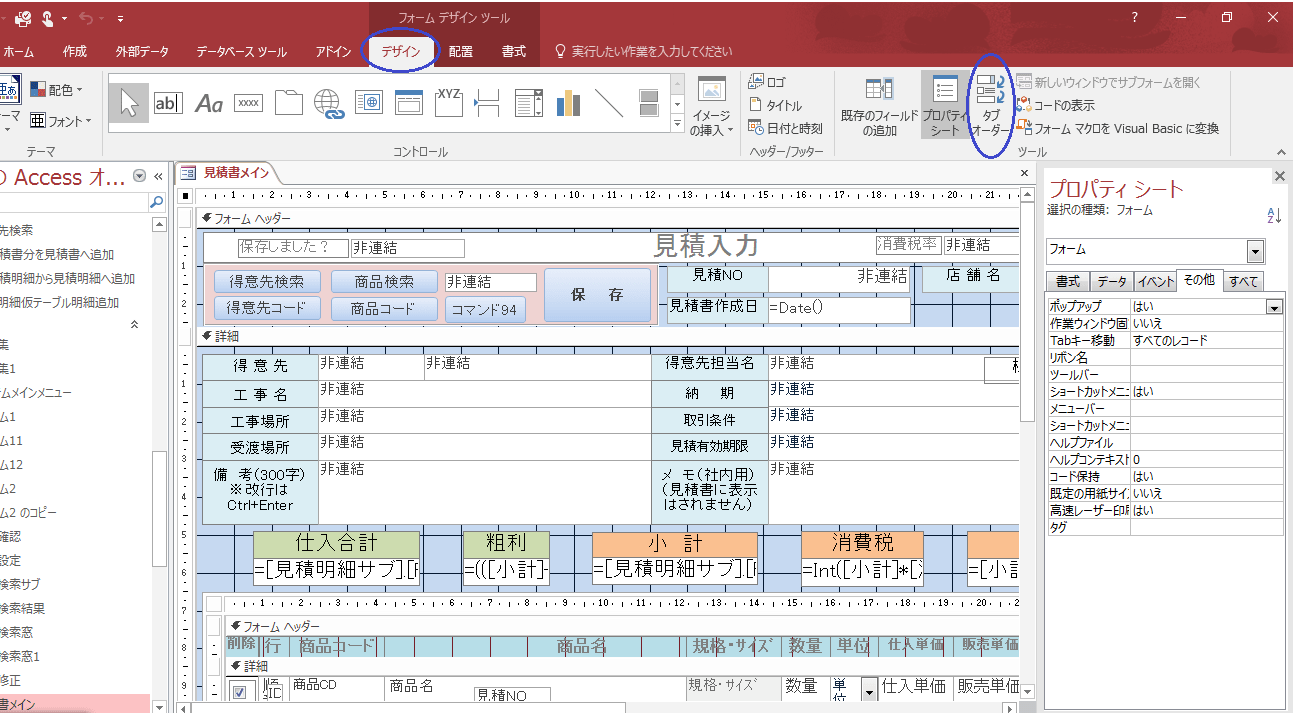The height and width of the screenshot is (713, 1293).
Task: Click 既存のフィールドの追加 button
Action: [879, 106]
